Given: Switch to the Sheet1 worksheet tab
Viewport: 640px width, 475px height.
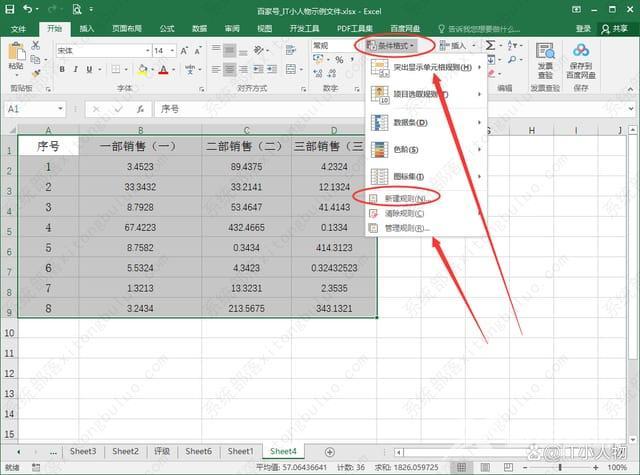Looking at the screenshot, I should 240,451.
